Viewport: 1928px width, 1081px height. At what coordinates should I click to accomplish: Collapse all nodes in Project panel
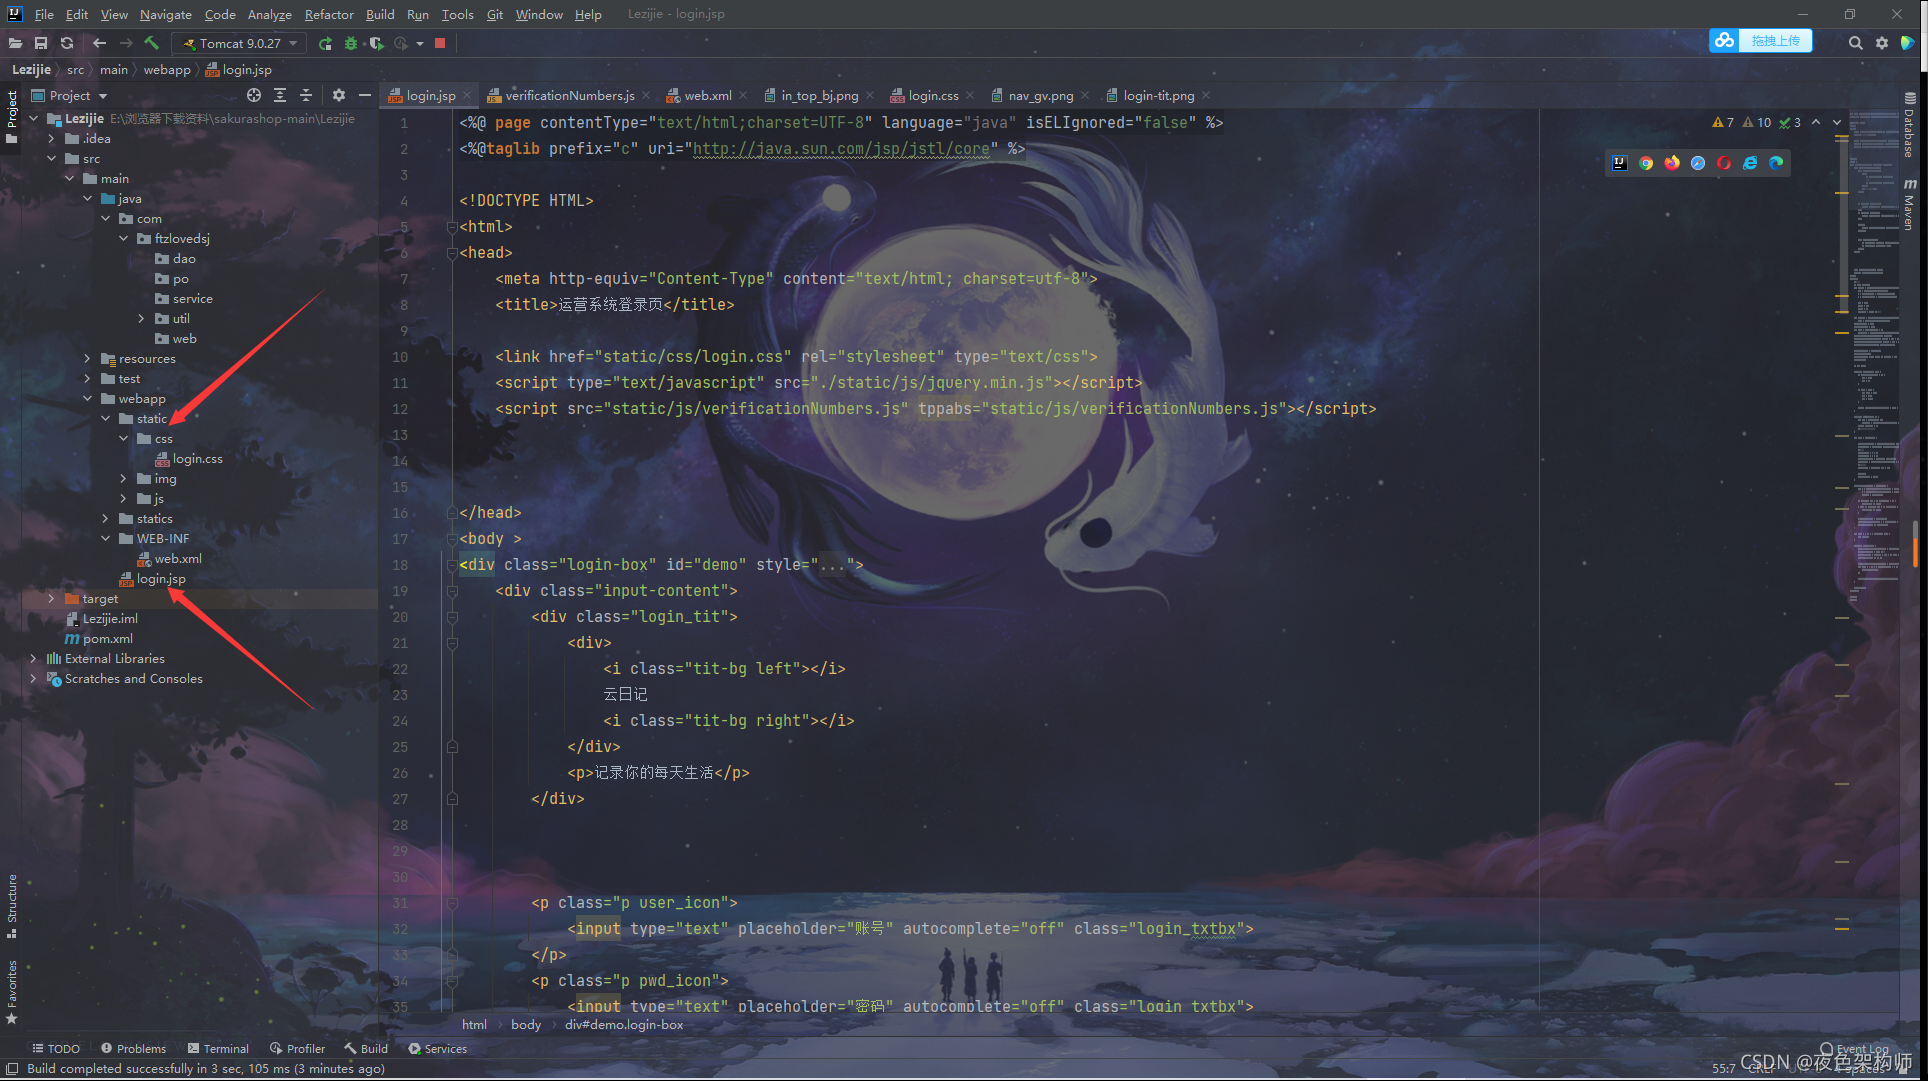click(x=306, y=95)
